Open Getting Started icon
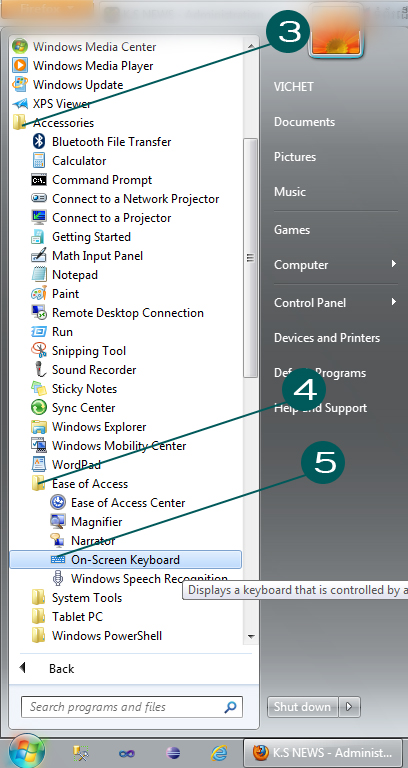This screenshot has height=768, width=408. click(39, 237)
